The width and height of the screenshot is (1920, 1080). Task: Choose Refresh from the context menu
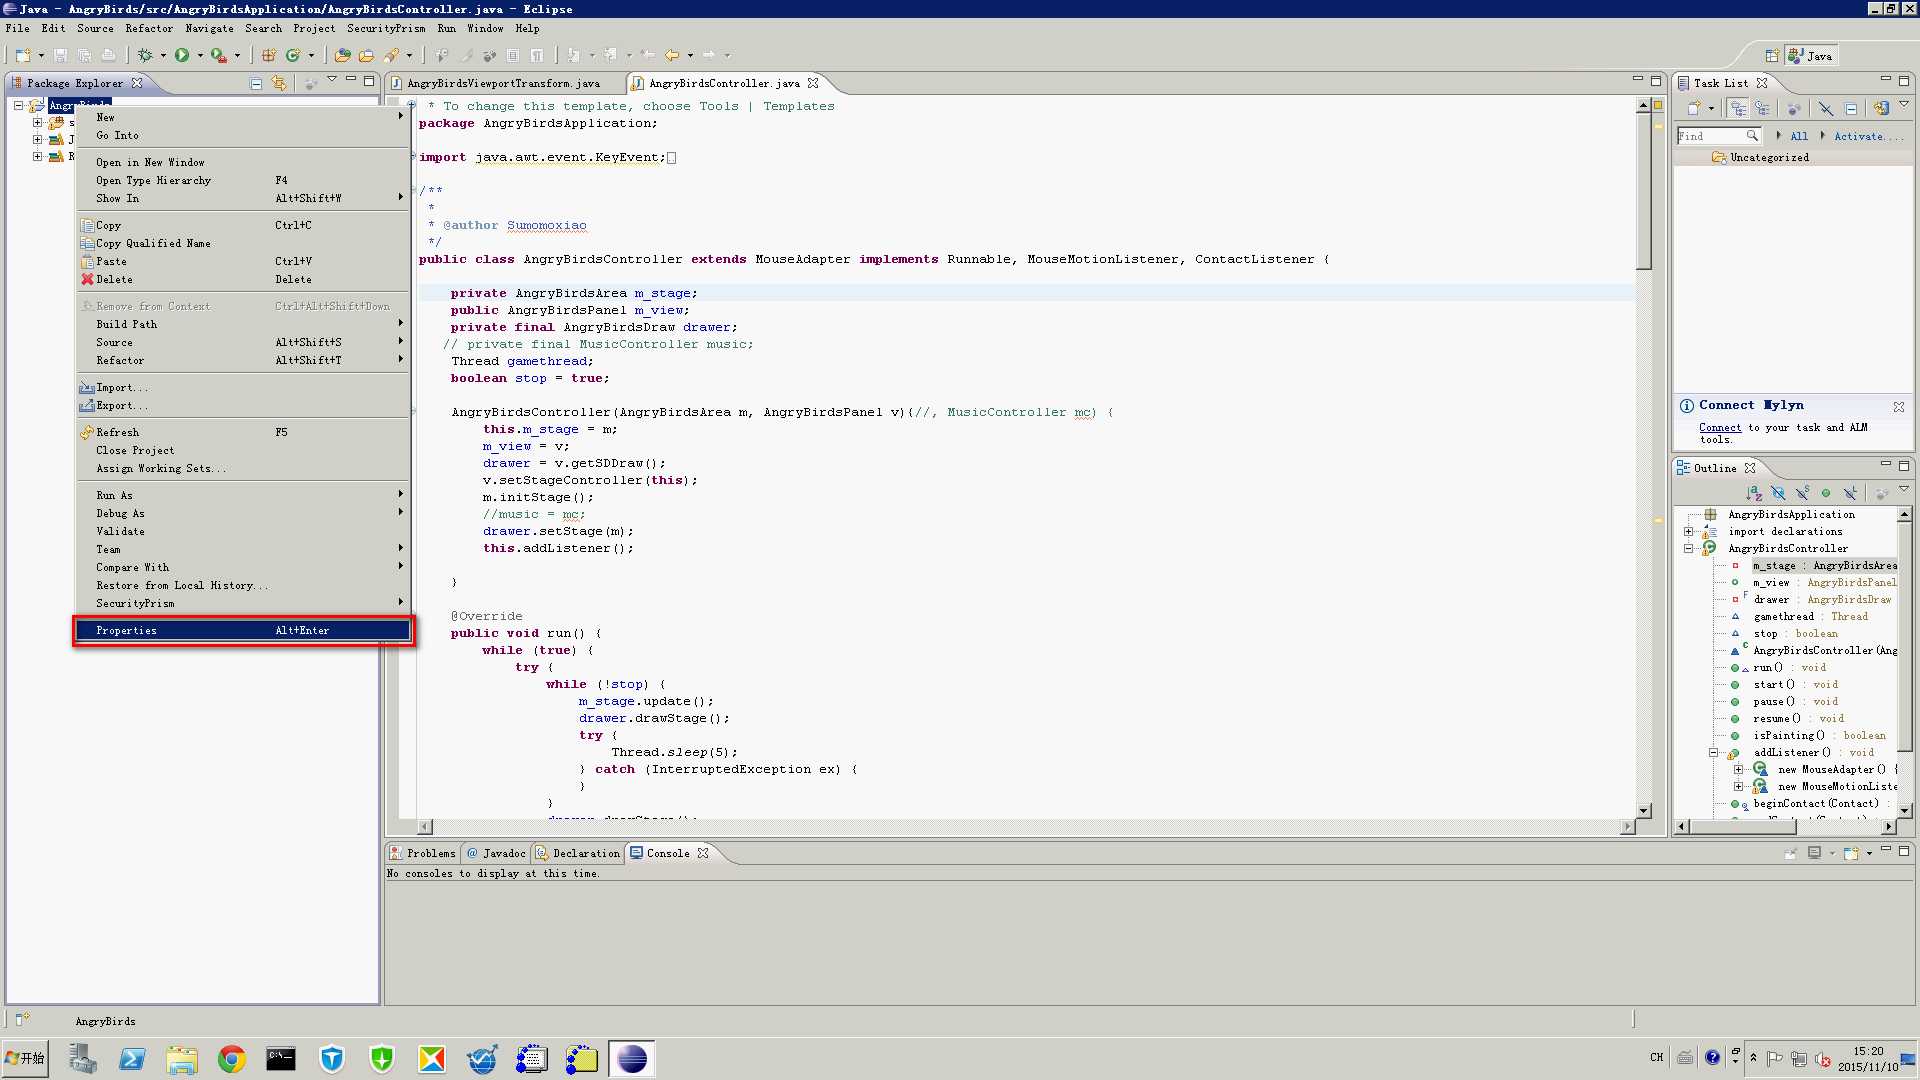[243, 433]
